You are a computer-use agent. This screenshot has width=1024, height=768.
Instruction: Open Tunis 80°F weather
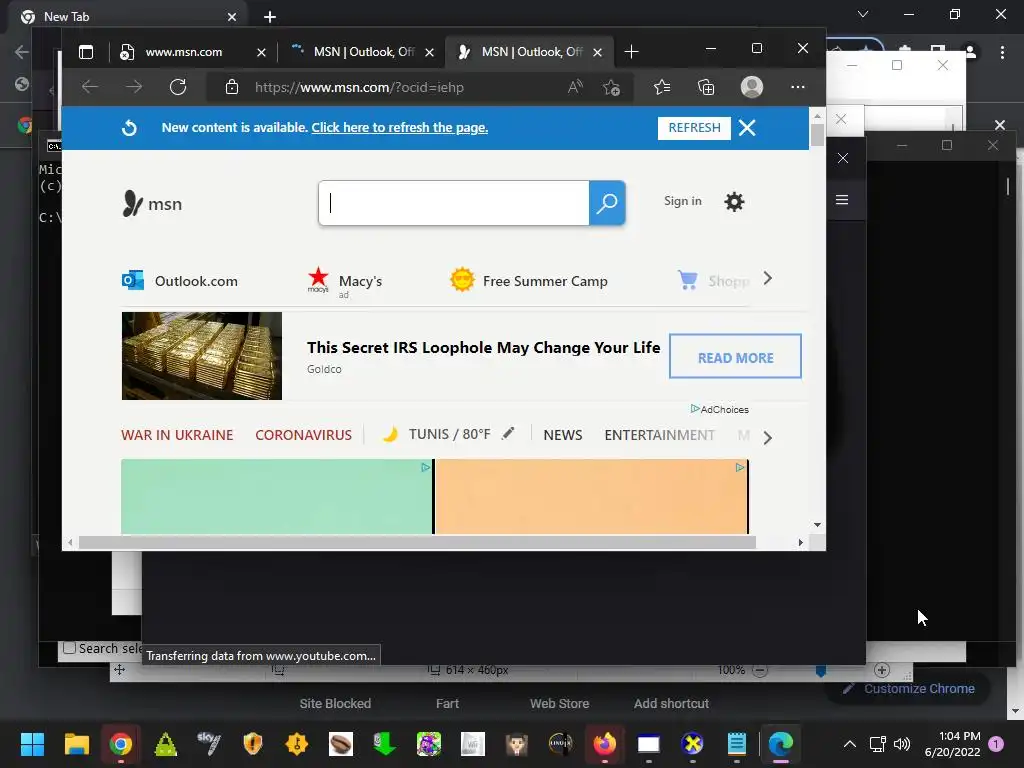pyautogui.click(x=449, y=434)
